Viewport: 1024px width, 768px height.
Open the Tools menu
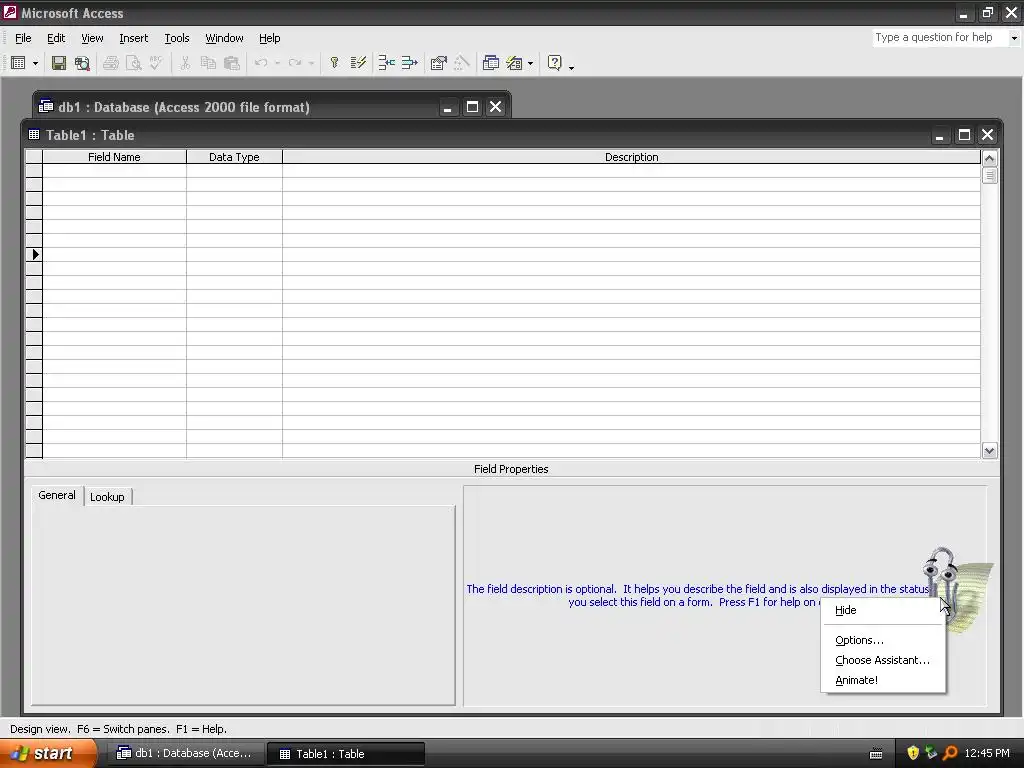click(176, 38)
